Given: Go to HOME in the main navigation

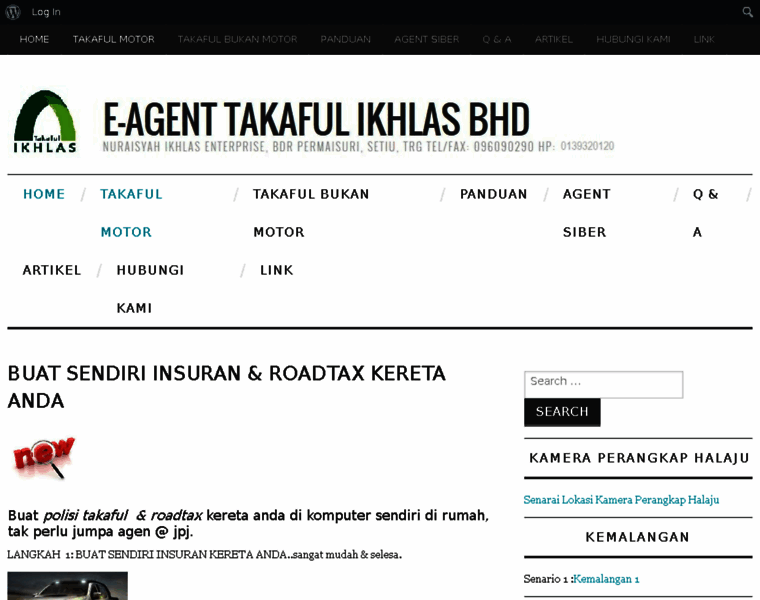Looking at the screenshot, I should 44,194.
